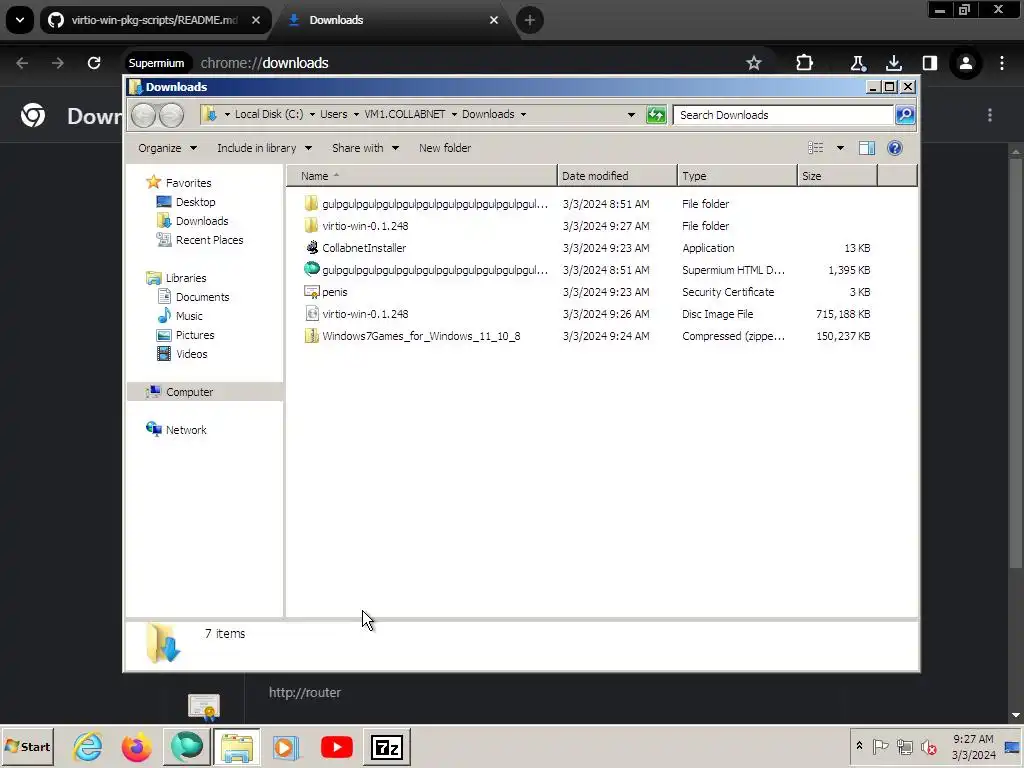
Task: Click Search Downloads input field
Action: (783, 115)
